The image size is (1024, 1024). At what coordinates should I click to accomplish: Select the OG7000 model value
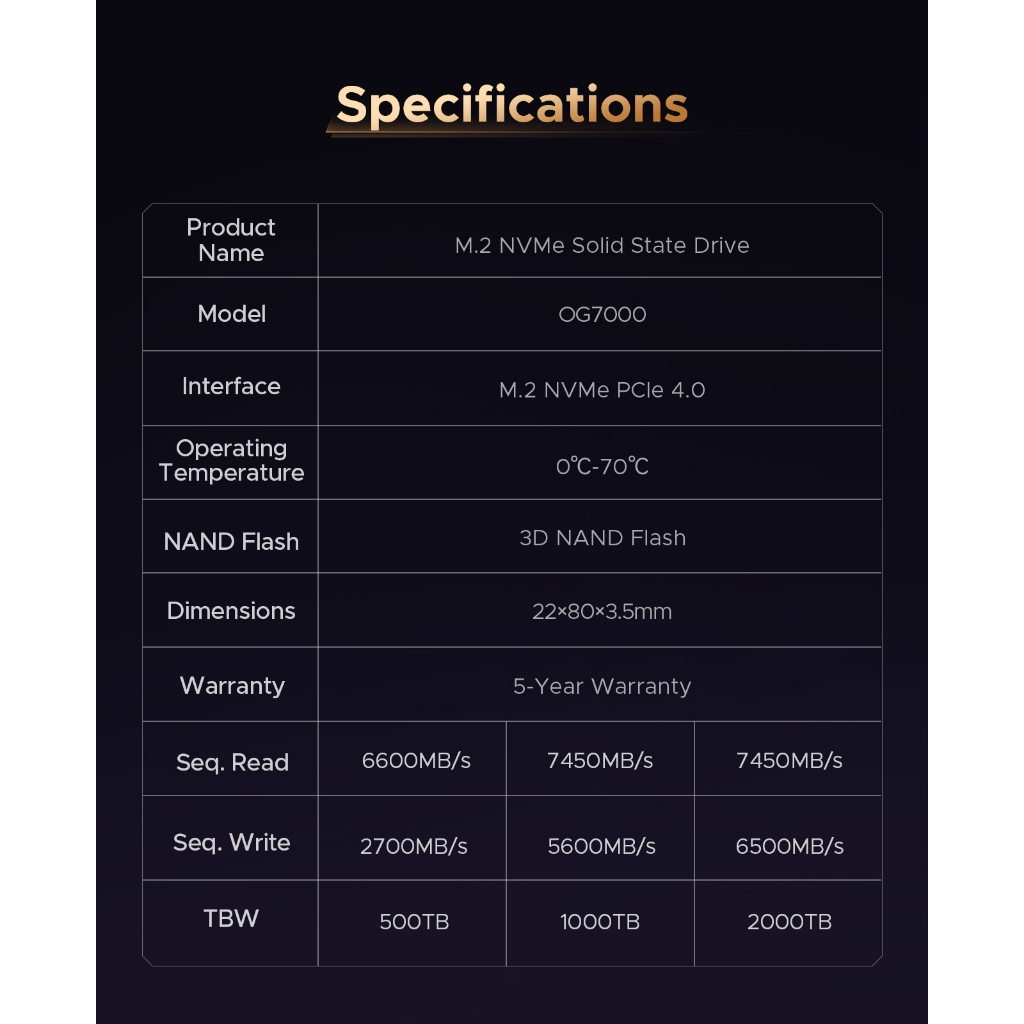click(601, 315)
